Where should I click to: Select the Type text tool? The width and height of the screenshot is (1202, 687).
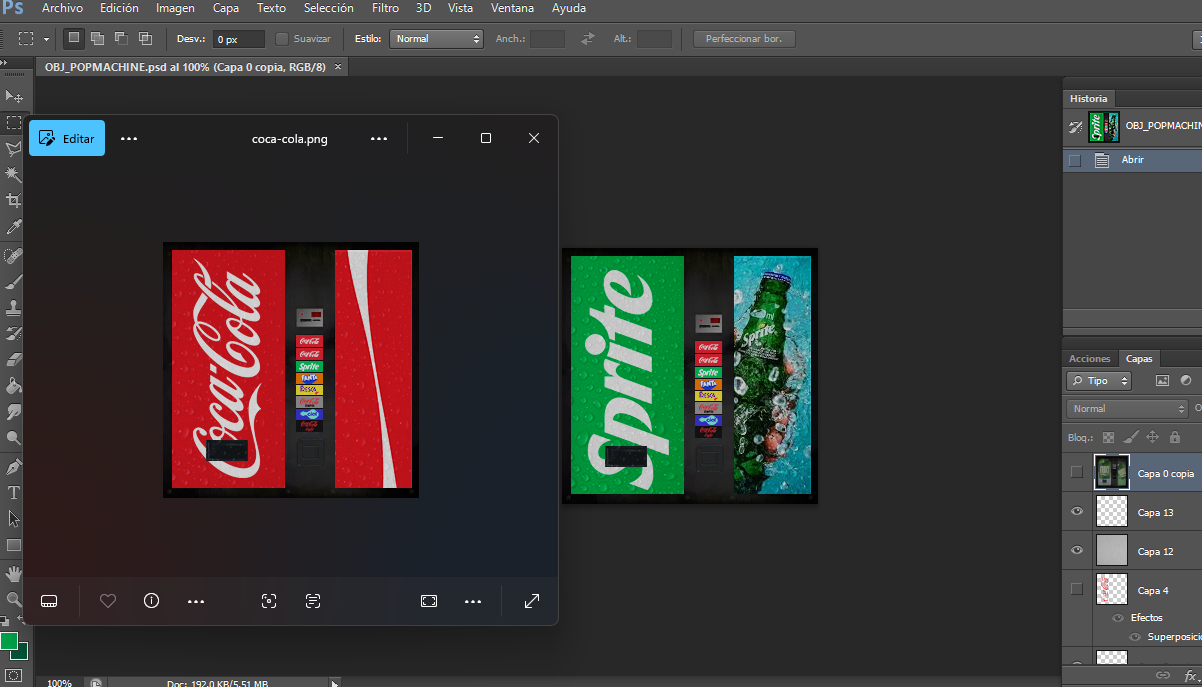[13, 493]
